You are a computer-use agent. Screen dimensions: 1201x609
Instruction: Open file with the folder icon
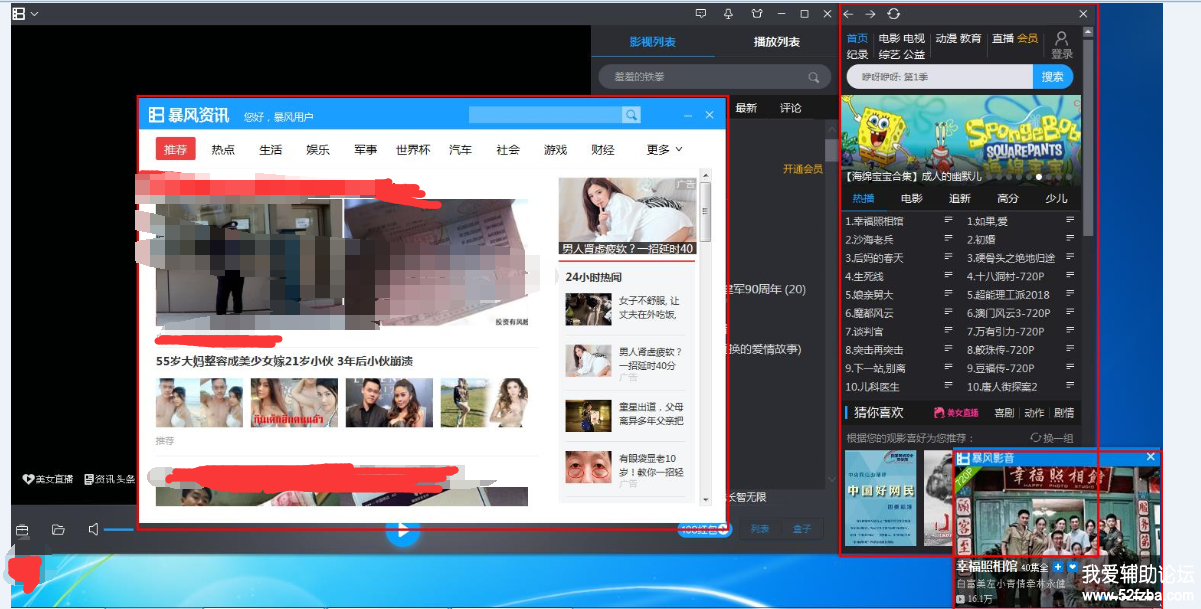tap(58, 529)
